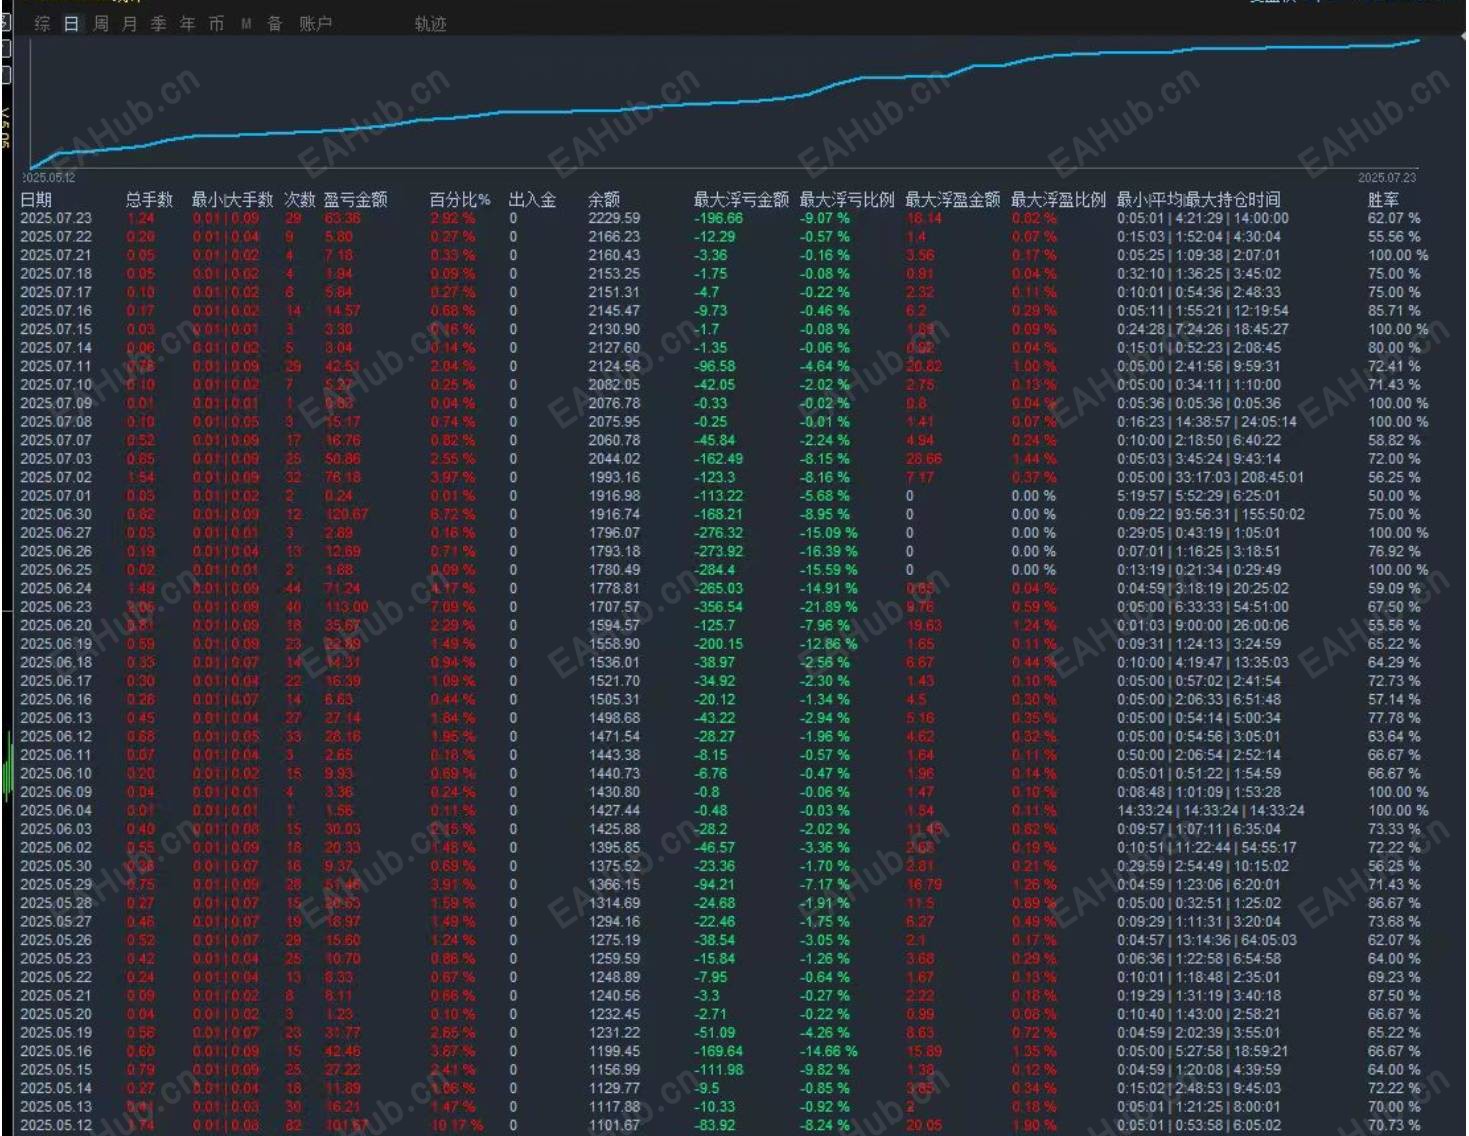Click the 最大浮亏金额 column header
The width and height of the screenshot is (1469, 1136).
(741, 200)
